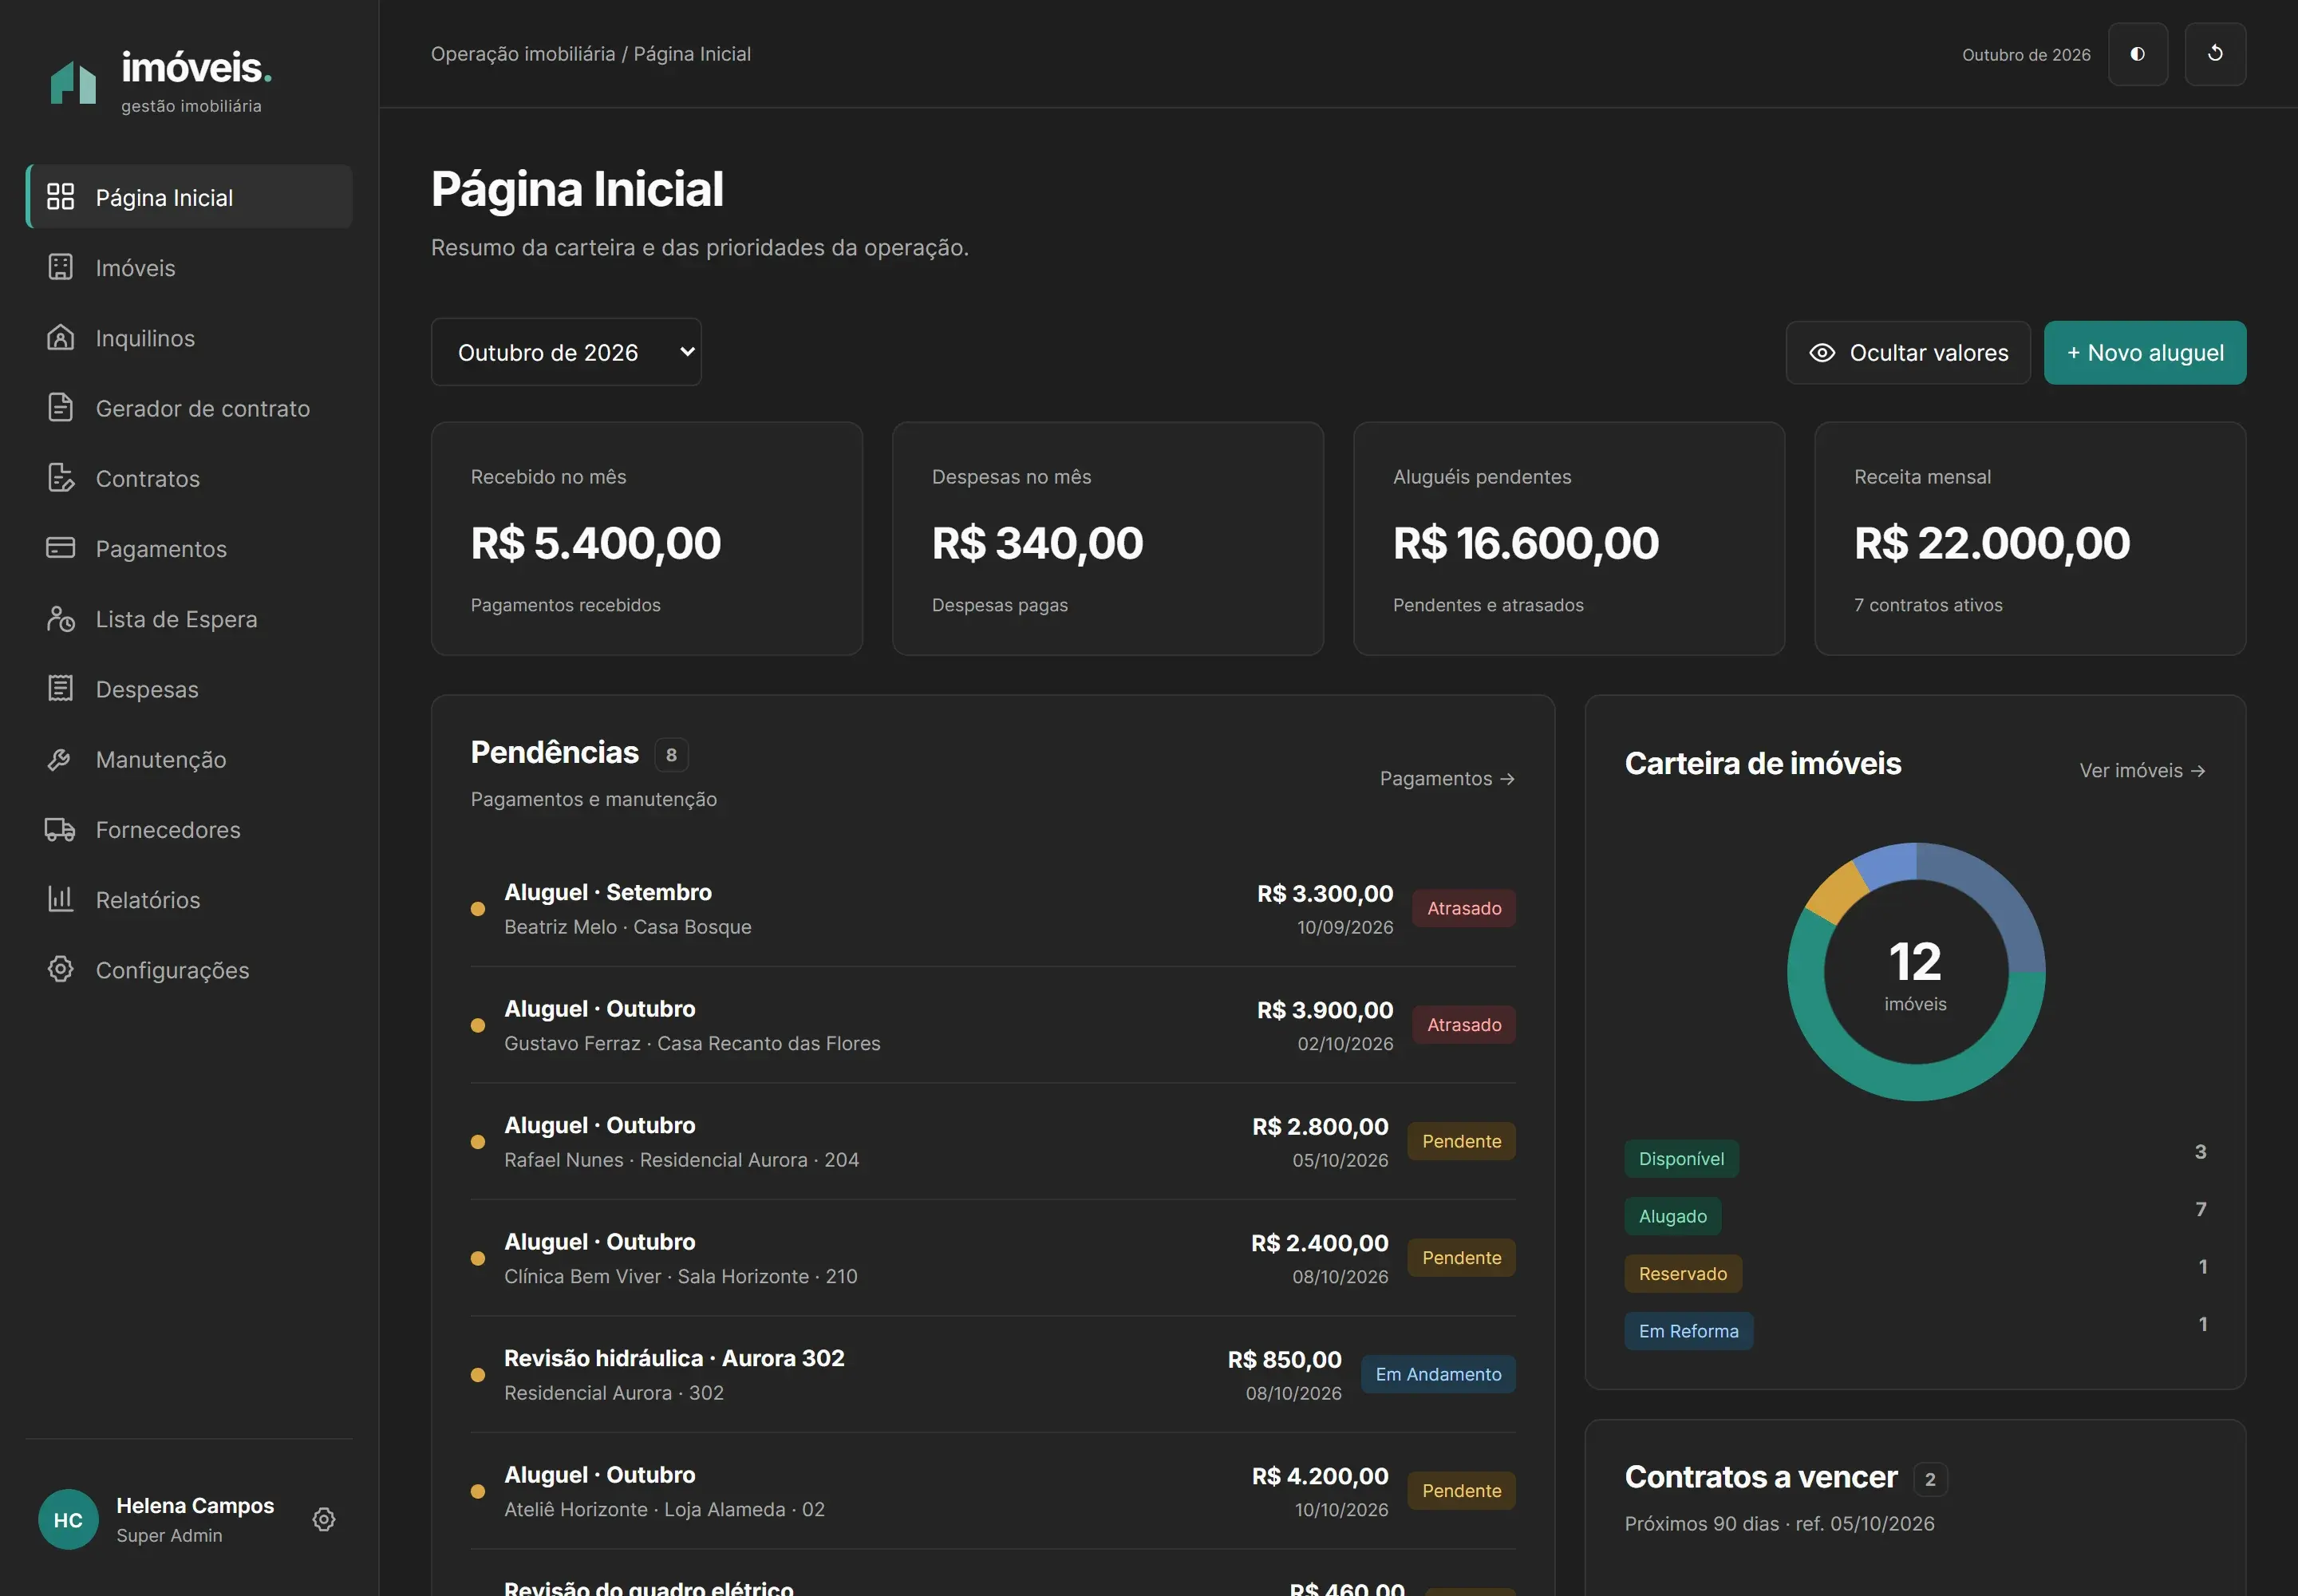Viewport: 2298px width, 1596px height.
Task: Select Ateliê Horizonte Loja Alameda row
Action: point(993,1491)
